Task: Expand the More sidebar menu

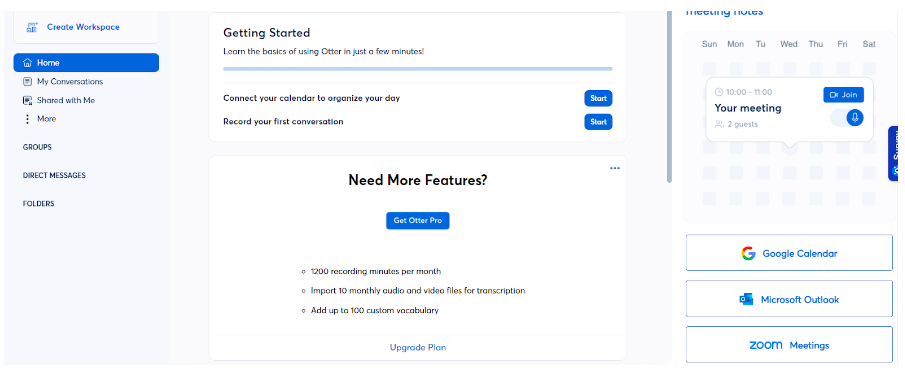Action: pos(40,118)
